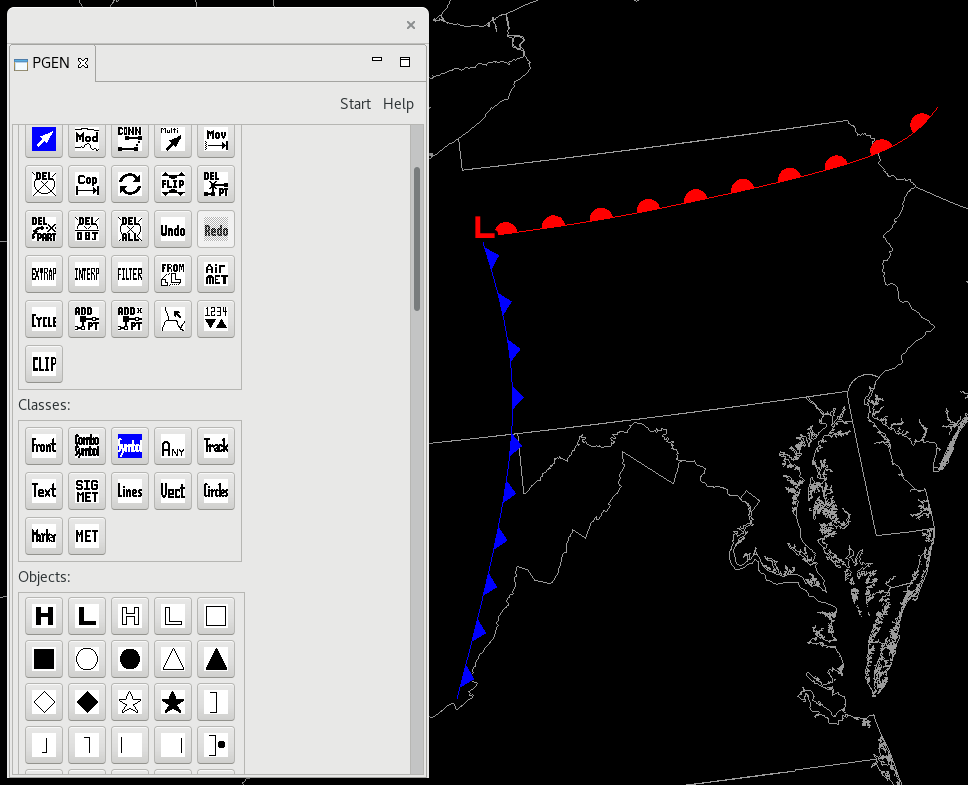Pick the Select arrow tool
Image resolution: width=968 pixels, height=785 pixels.
(x=44, y=139)
